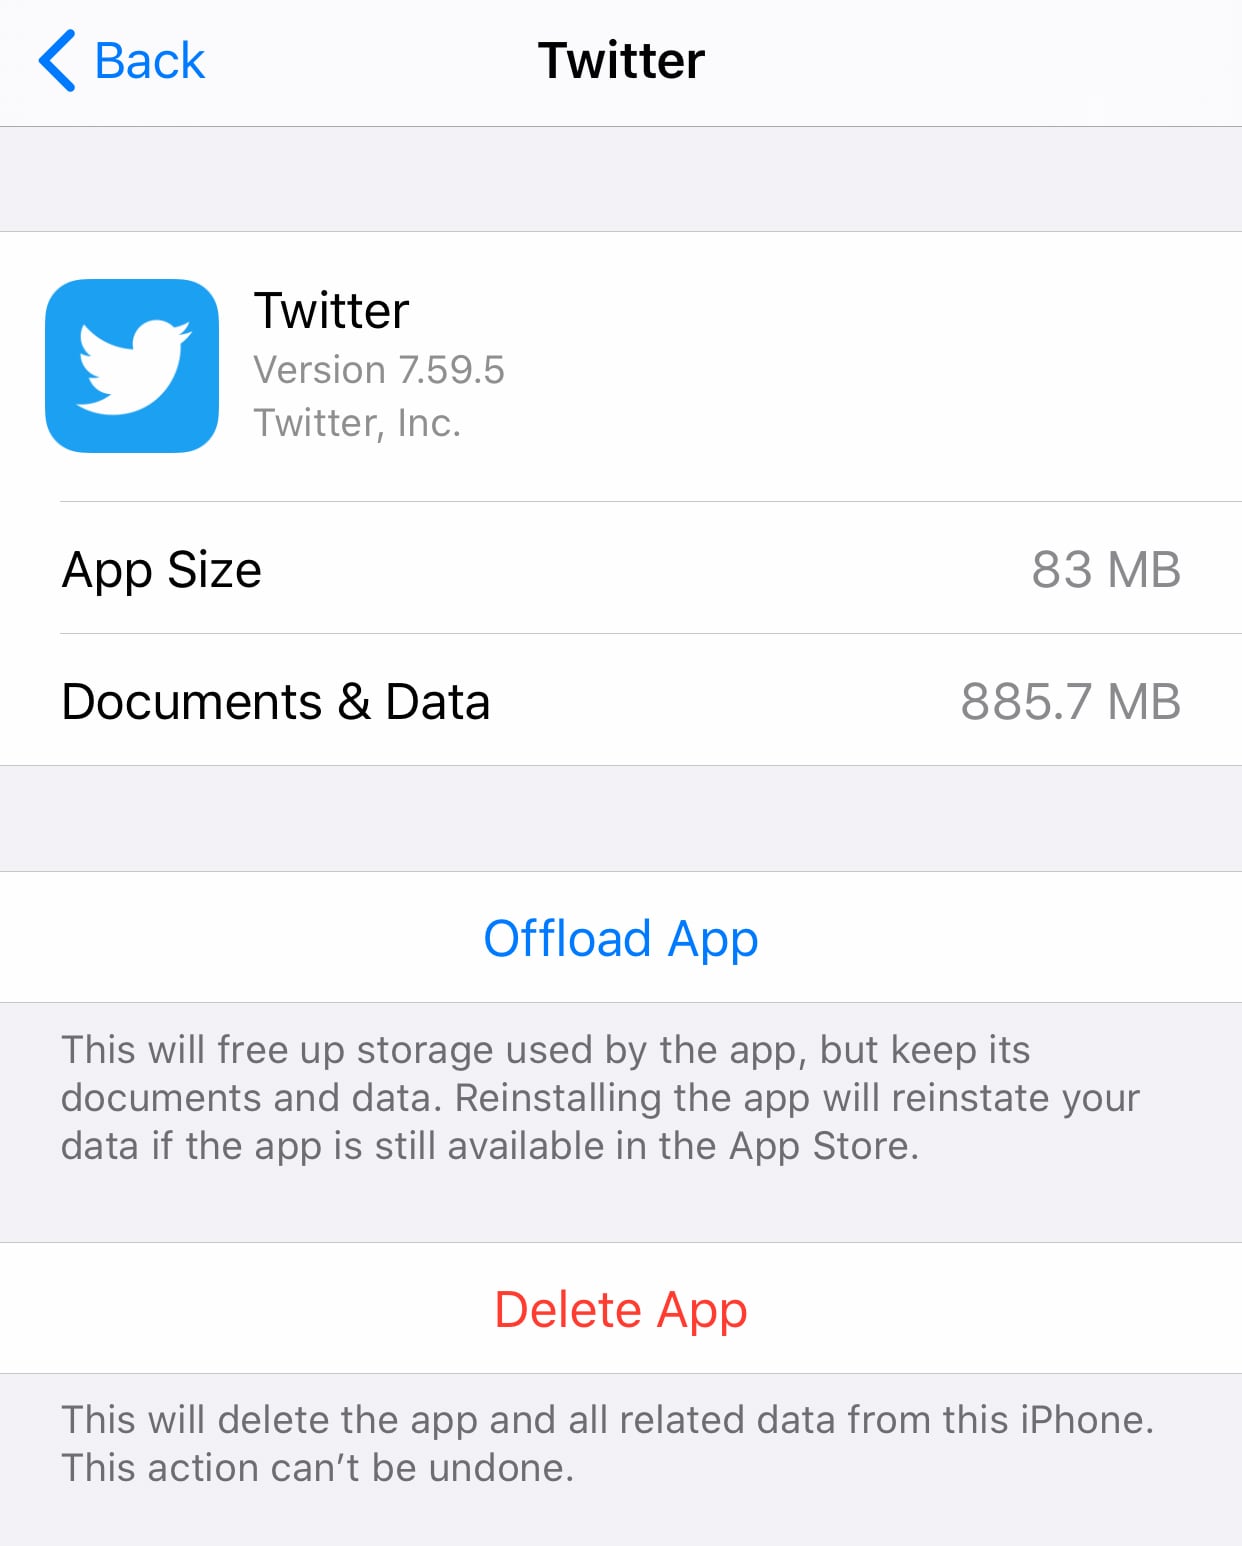Tap the 'Reinstalling the app' description line
The image size is (1242, 1546).
click(600, 1098)
